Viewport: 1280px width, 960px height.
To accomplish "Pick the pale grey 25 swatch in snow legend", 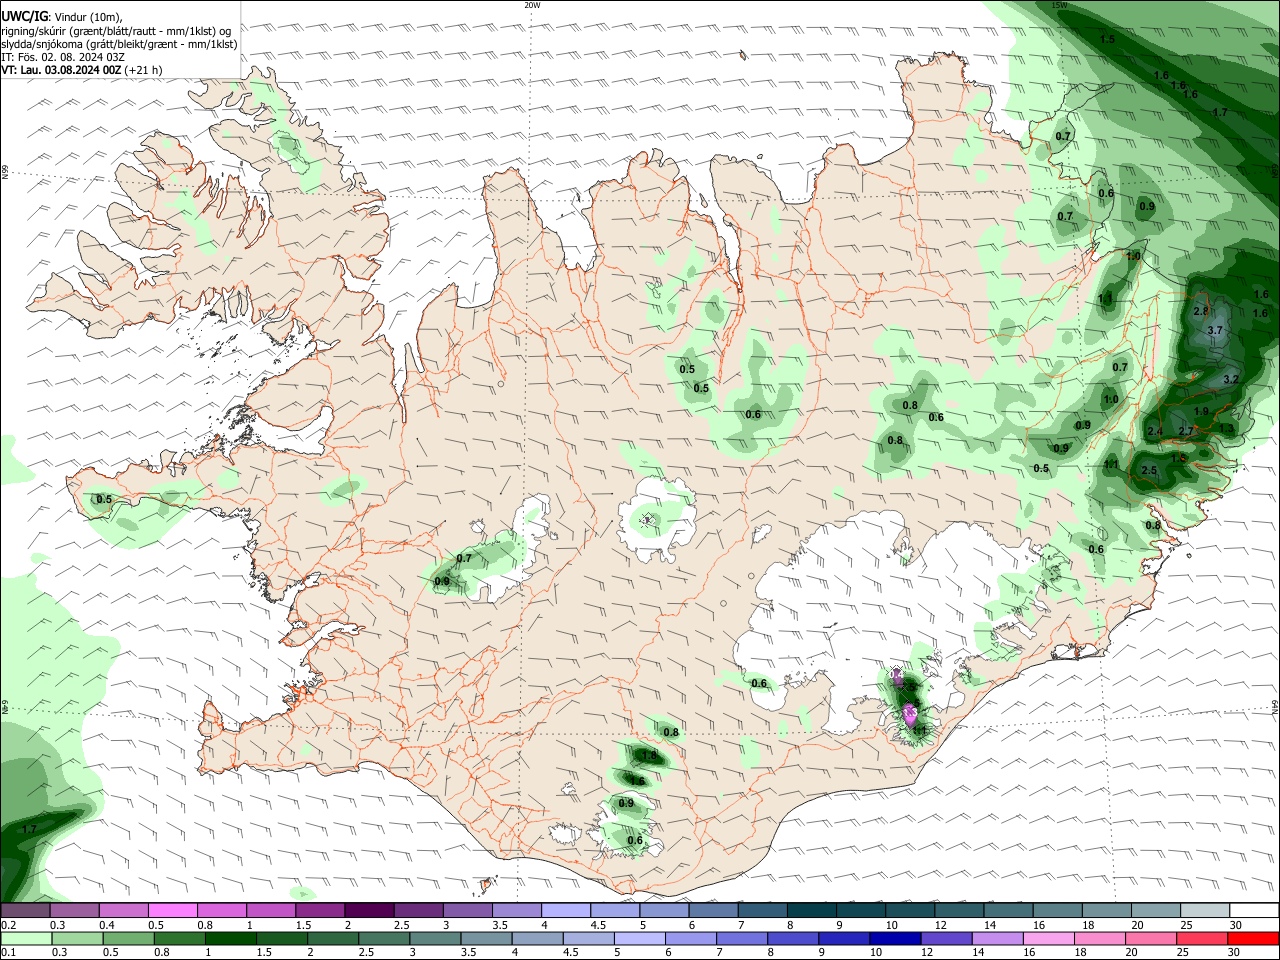I will coord(1205,910).
